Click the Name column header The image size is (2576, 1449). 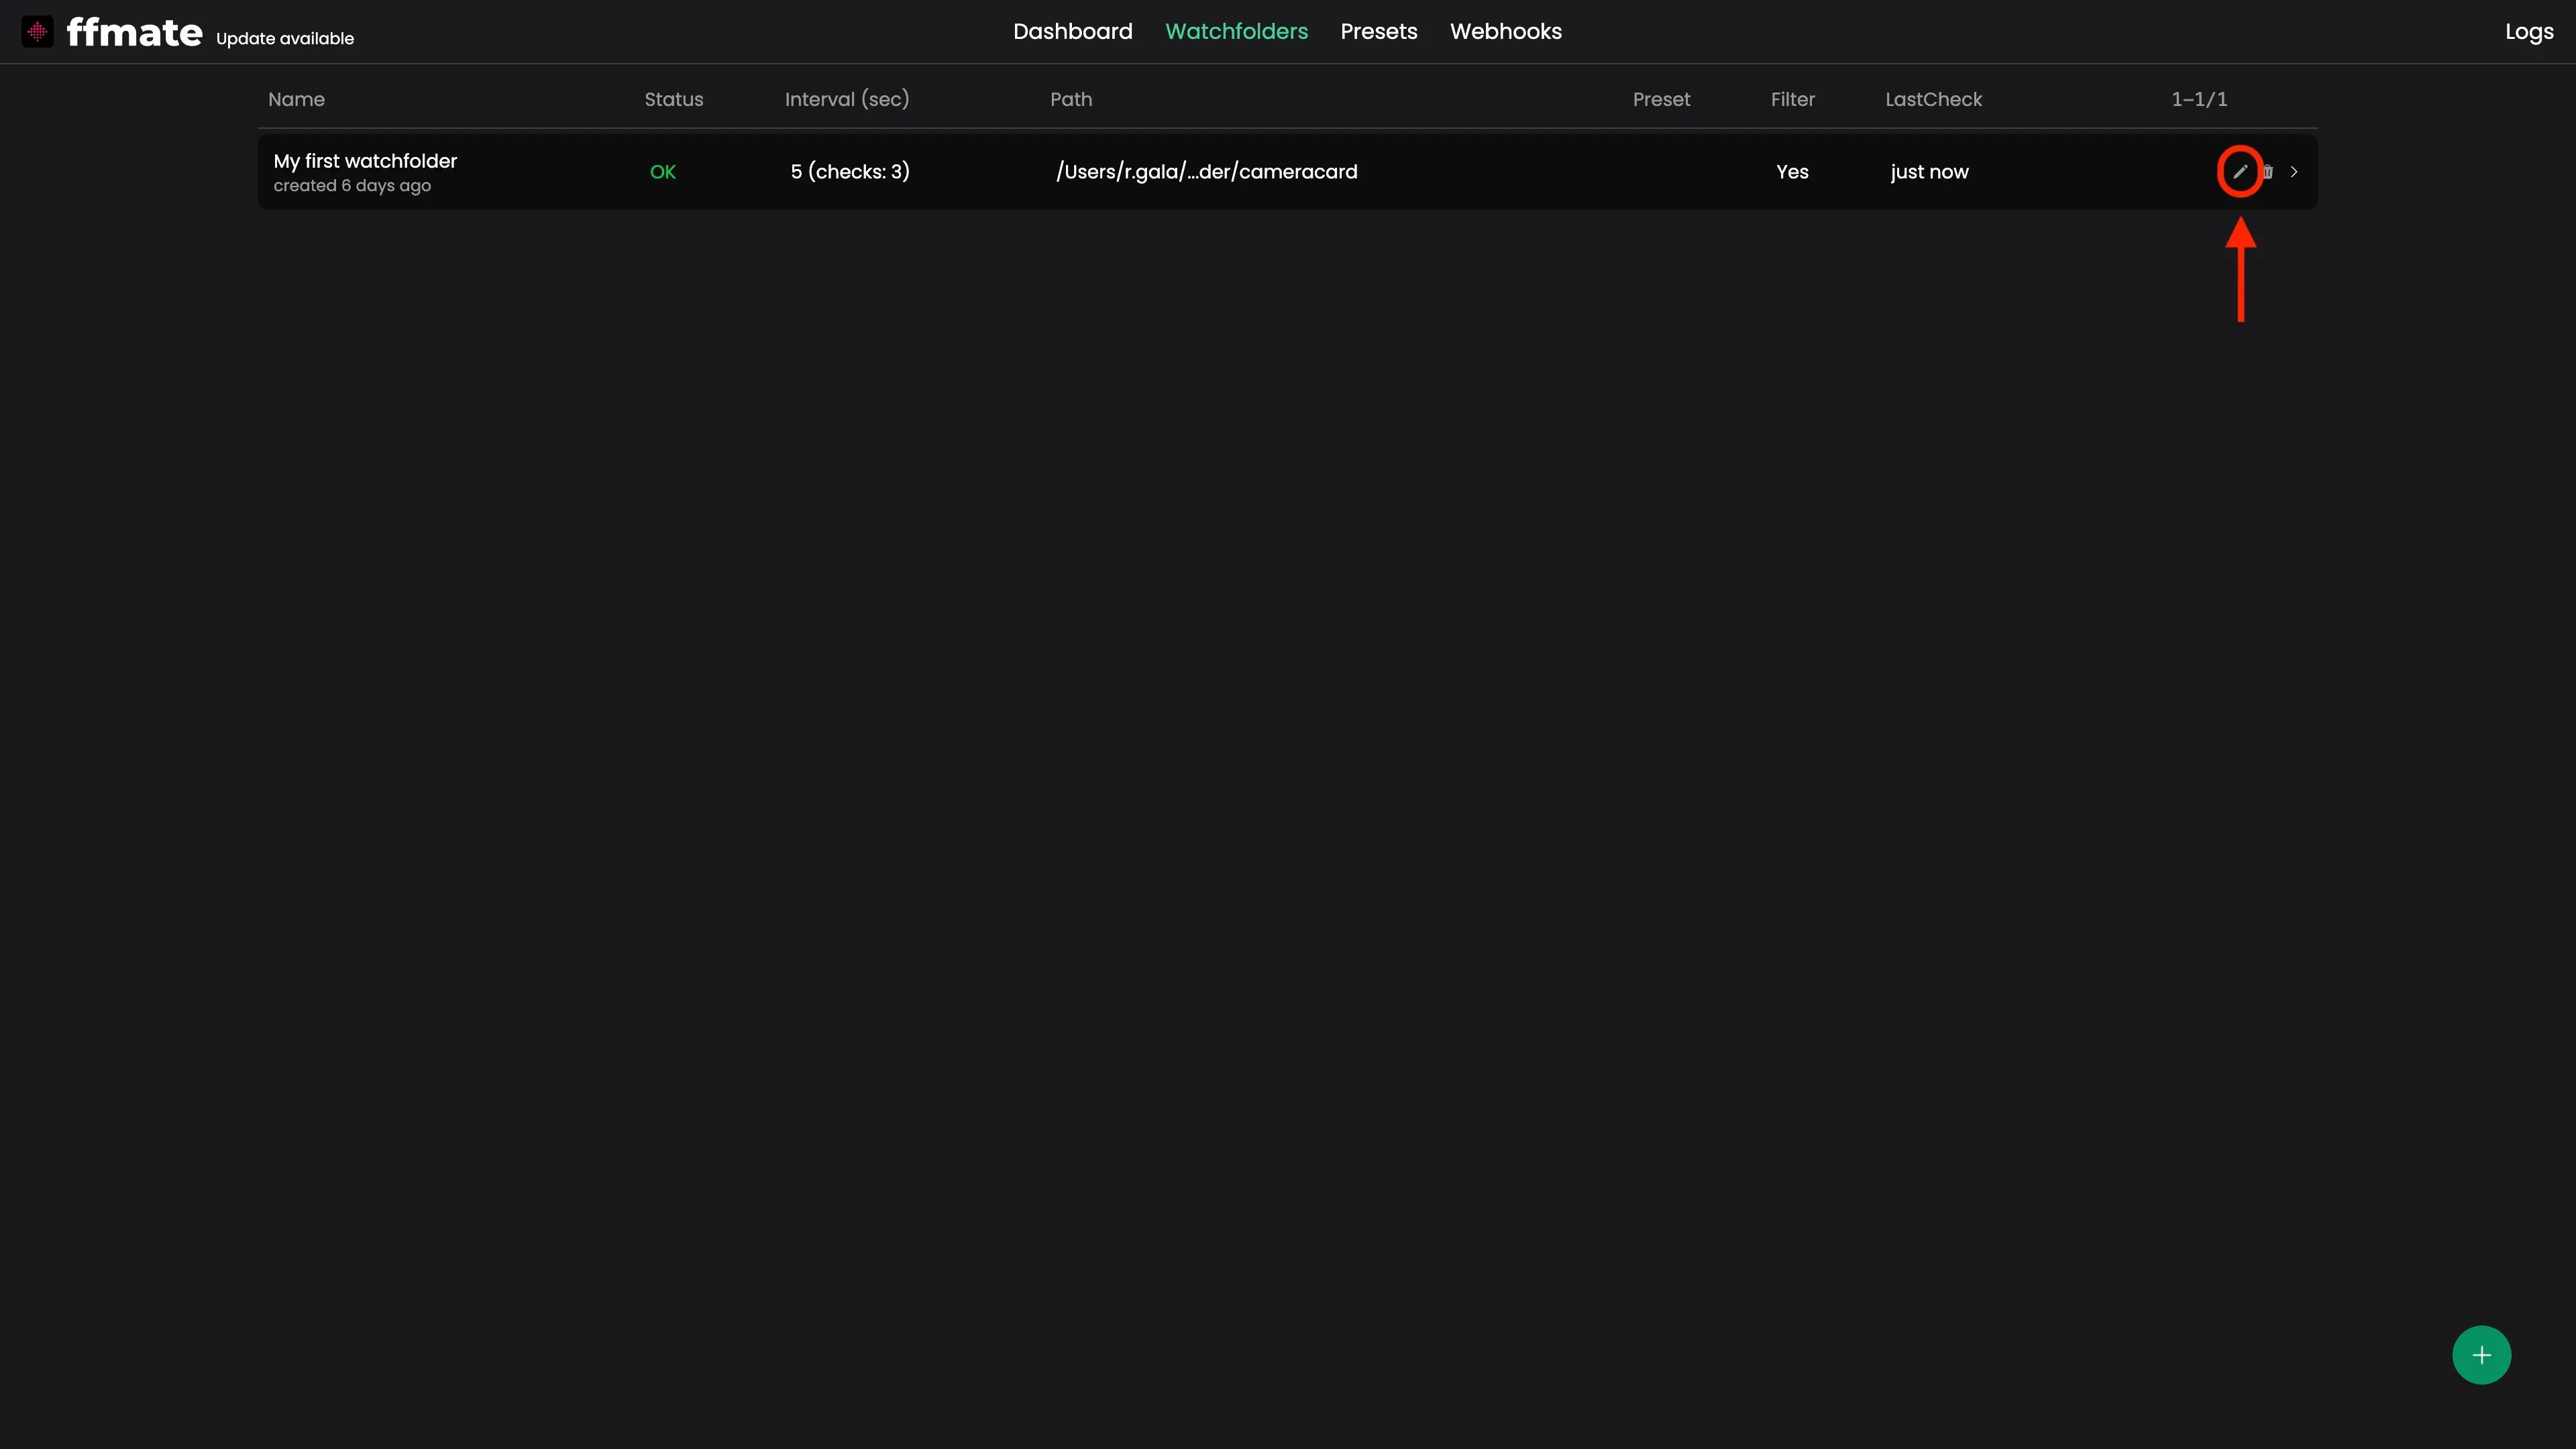click(296, 99)
